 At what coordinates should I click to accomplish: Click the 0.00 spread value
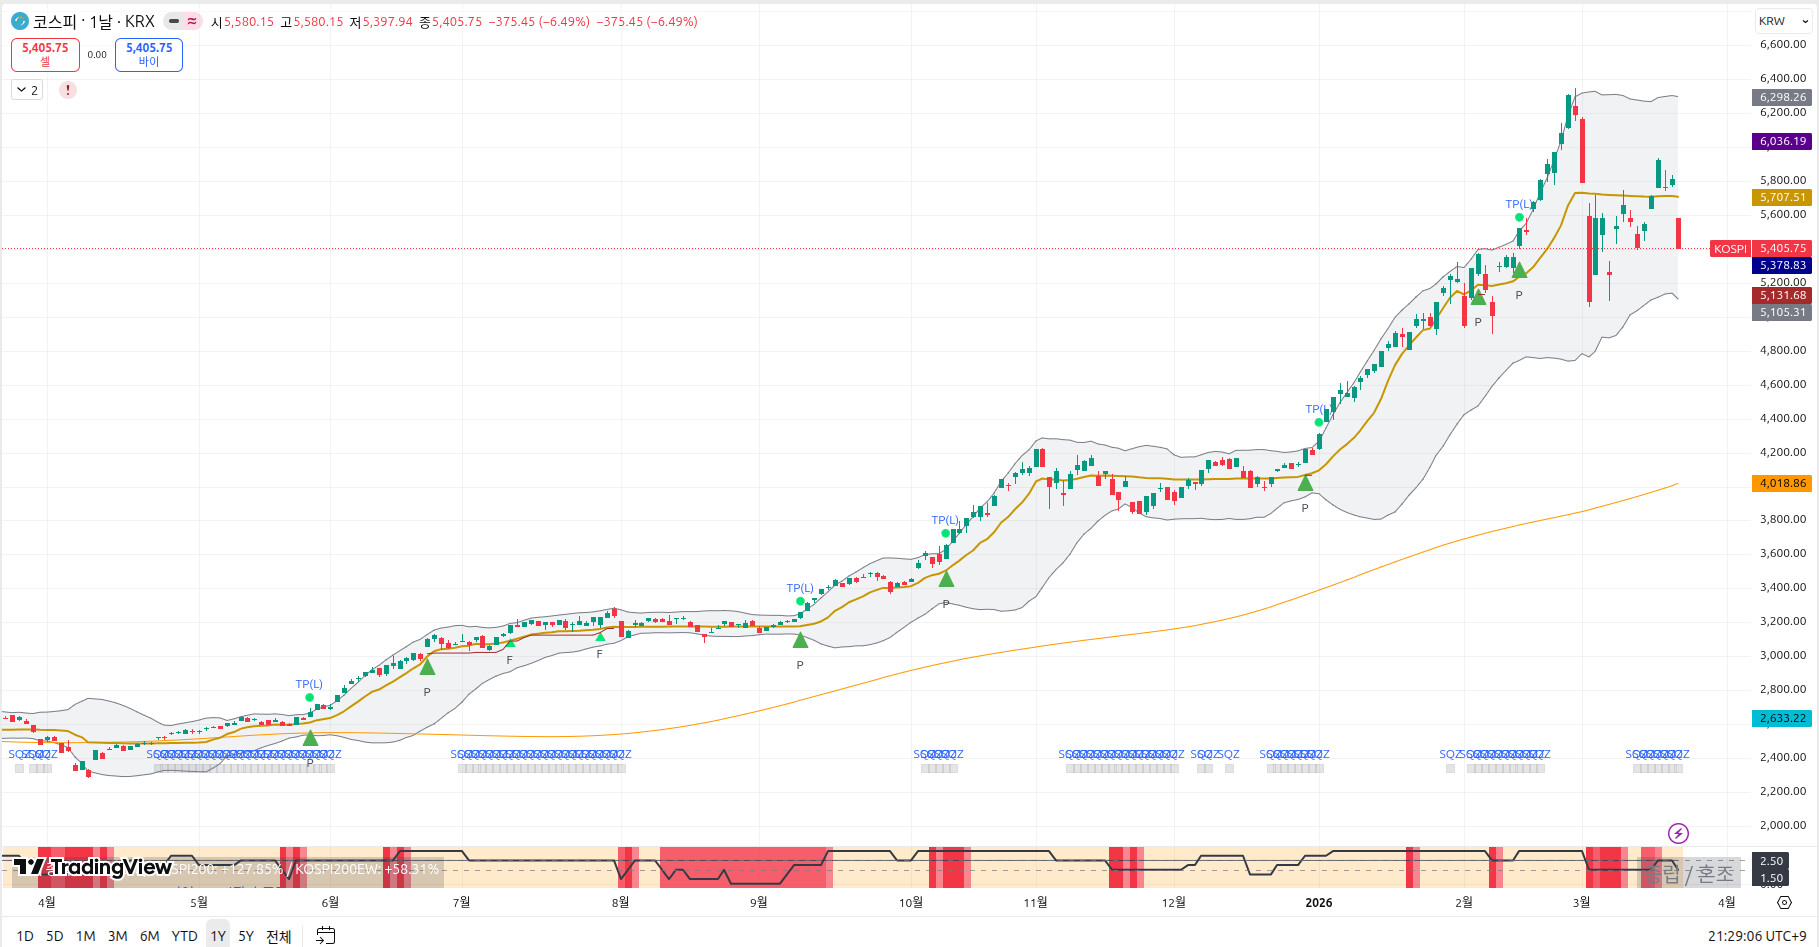[97, 55]
